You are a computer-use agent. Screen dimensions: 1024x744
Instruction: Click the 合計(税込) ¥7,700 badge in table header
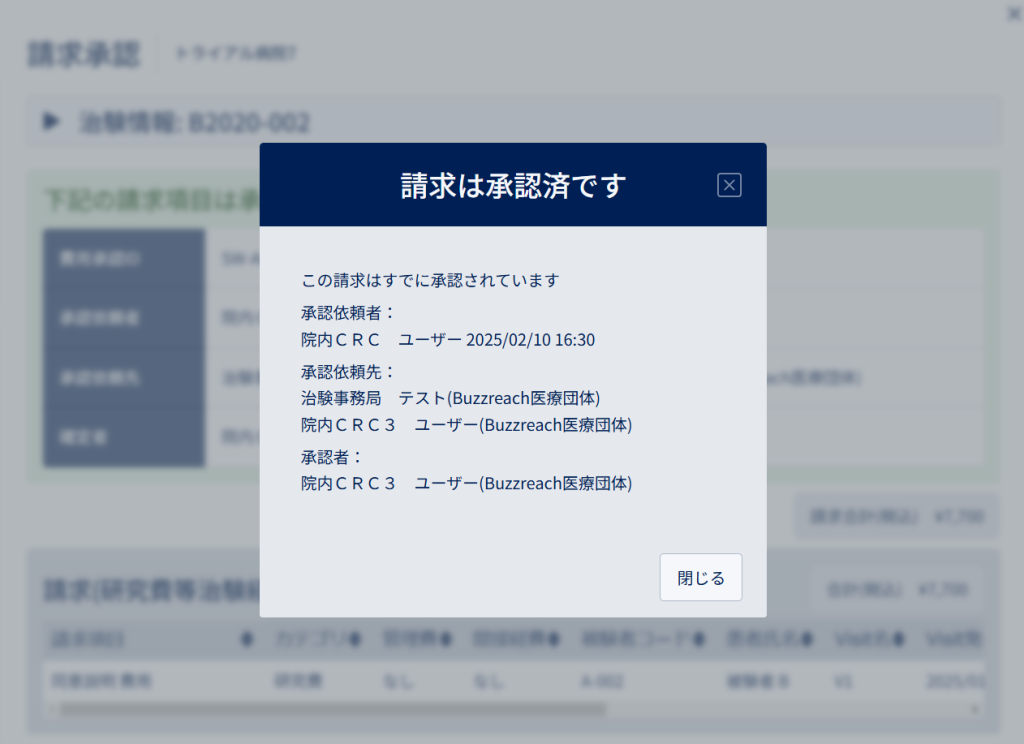click(x=897, y=590)
